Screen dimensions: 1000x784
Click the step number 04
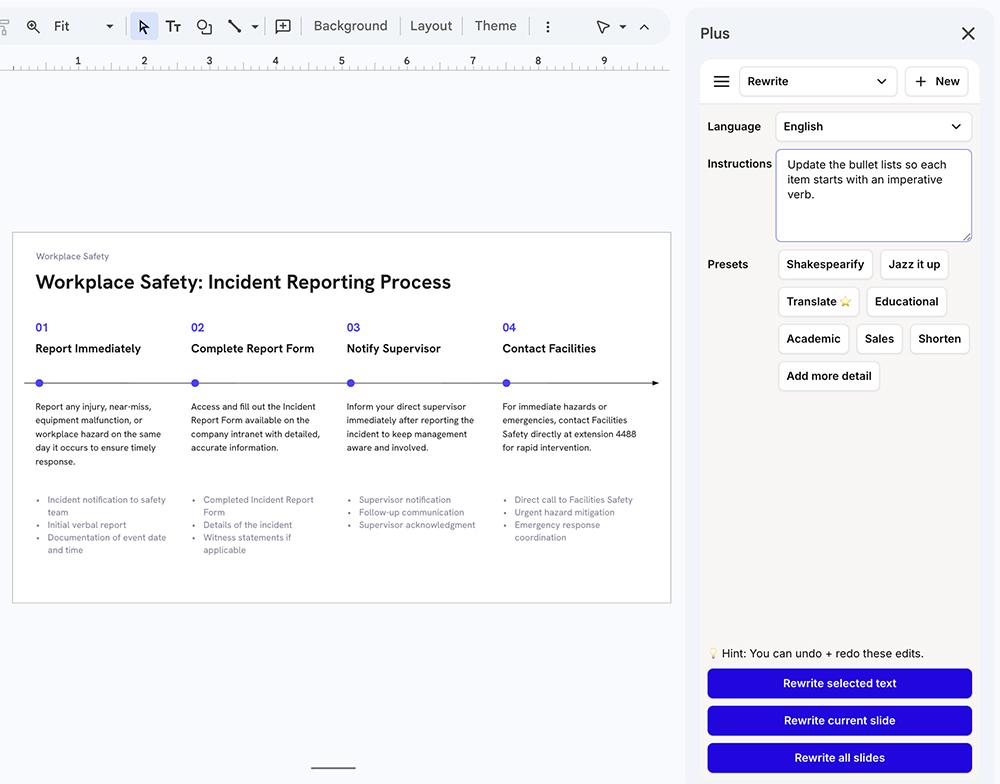click(x=509, y=327)
